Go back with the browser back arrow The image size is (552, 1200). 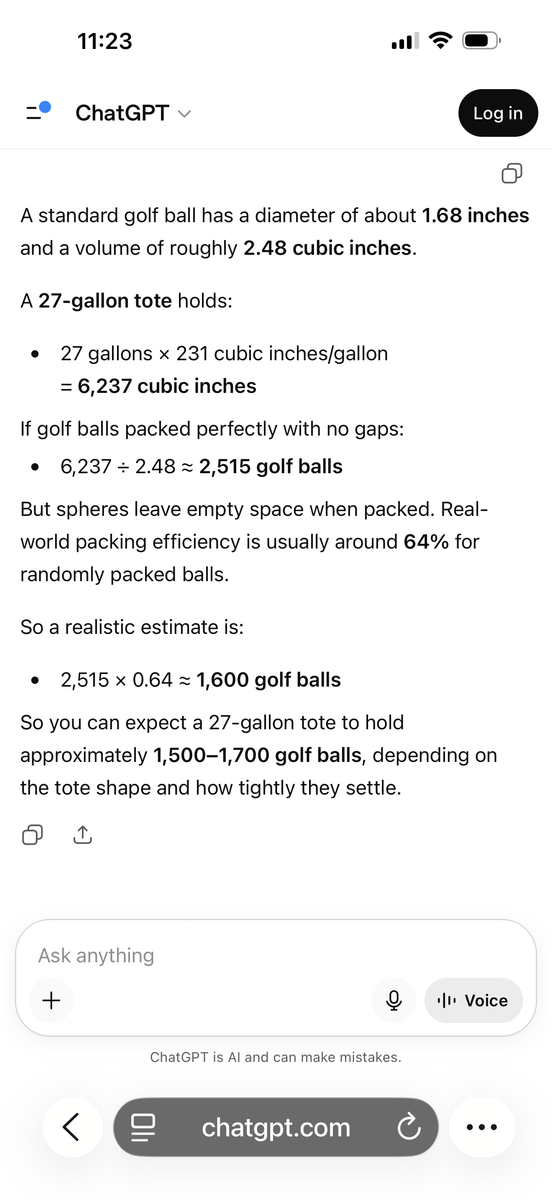pyautogui.click(x=71, y=1127)
